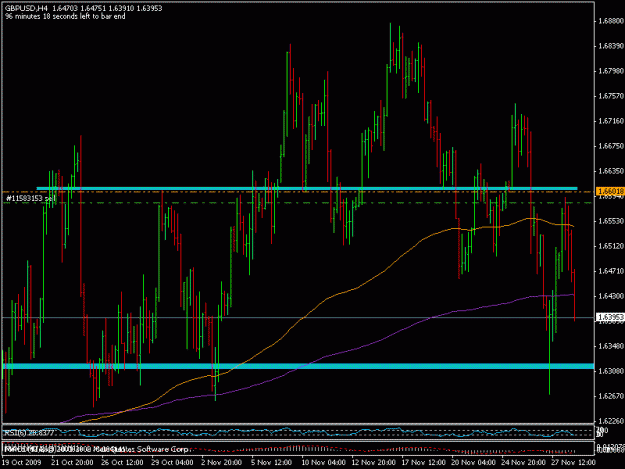
Task: Select the lower thick cyan support band
Action: click(x=298, y=366)
